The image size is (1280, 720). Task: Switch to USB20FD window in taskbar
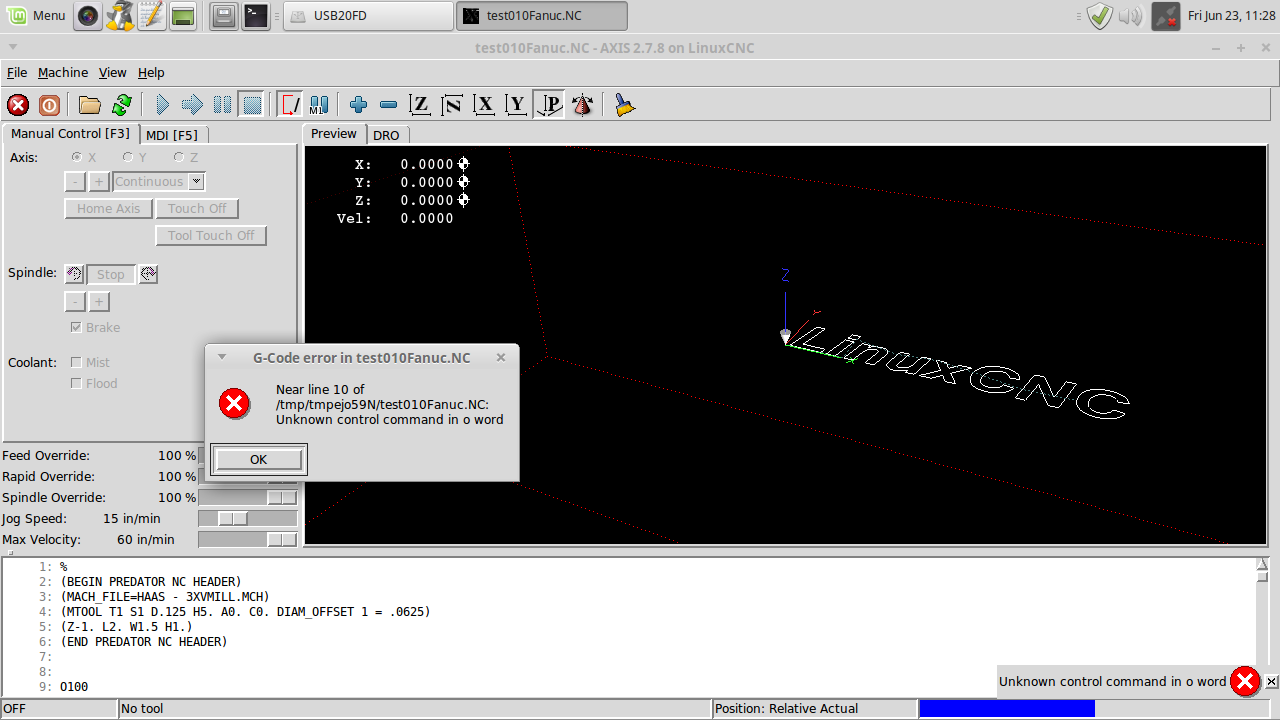pos(368,16)
